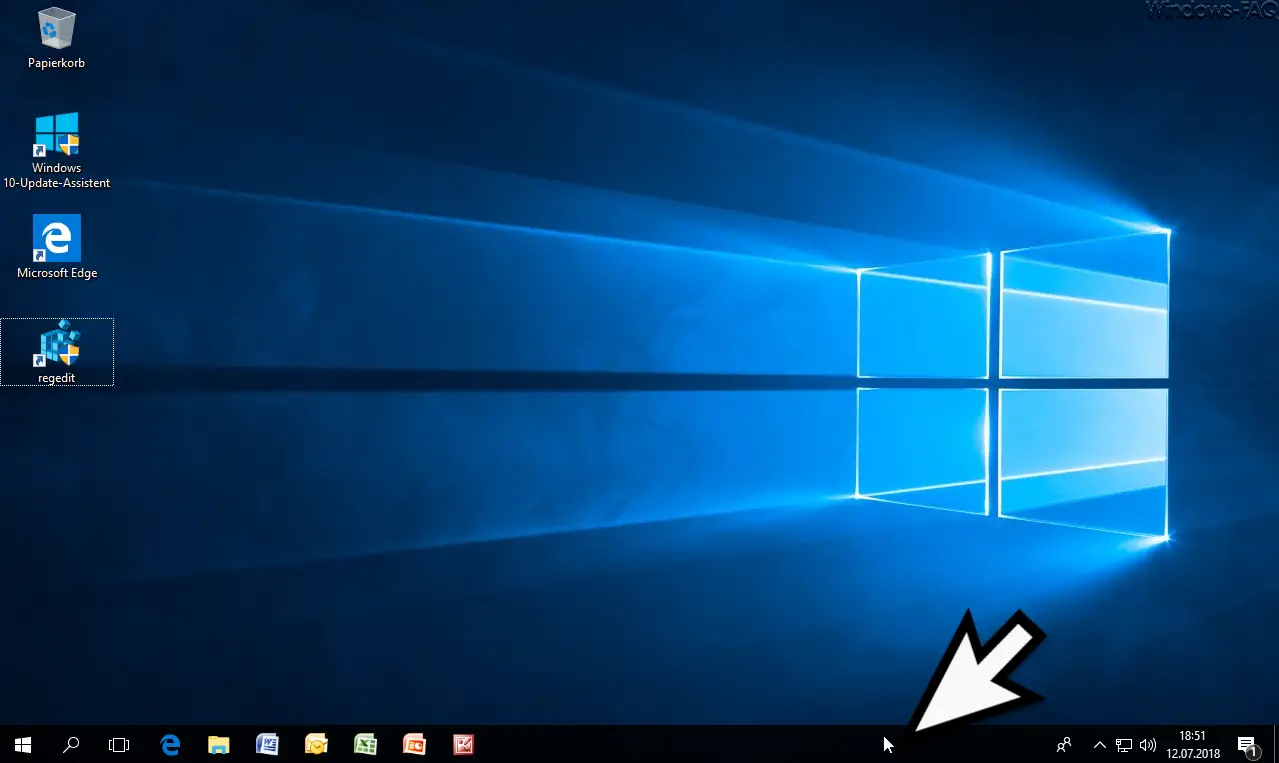Click Show desktop sliver at taskbar end
1279x763 pixels.
1275,744
